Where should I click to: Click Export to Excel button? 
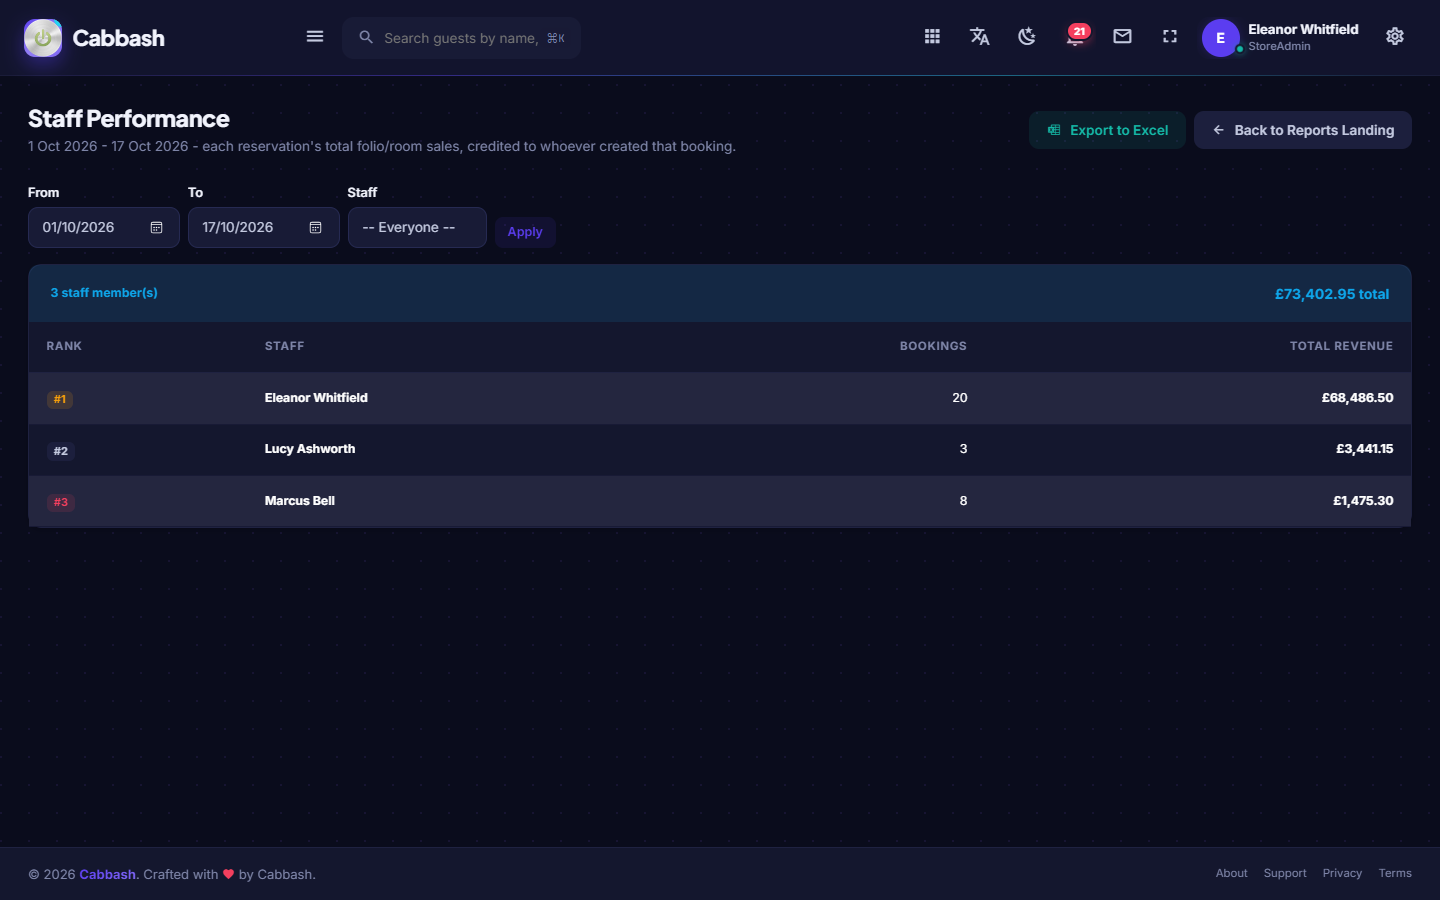(1107, 130)
